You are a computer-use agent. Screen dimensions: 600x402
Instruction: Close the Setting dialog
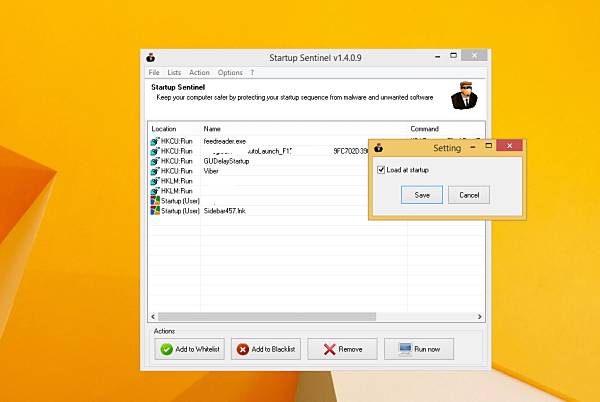(x=509, y=146)
